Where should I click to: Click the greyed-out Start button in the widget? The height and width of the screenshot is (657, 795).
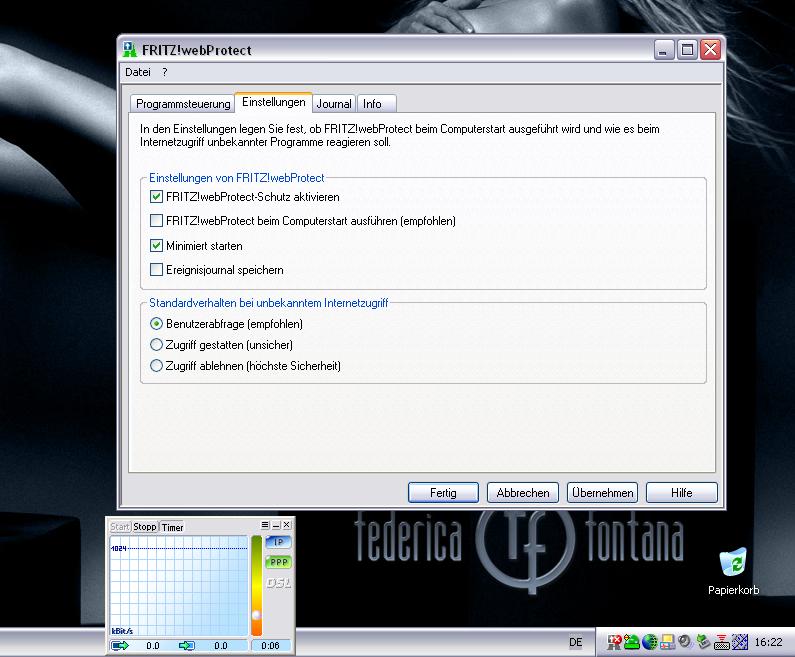tap(120, 527)
